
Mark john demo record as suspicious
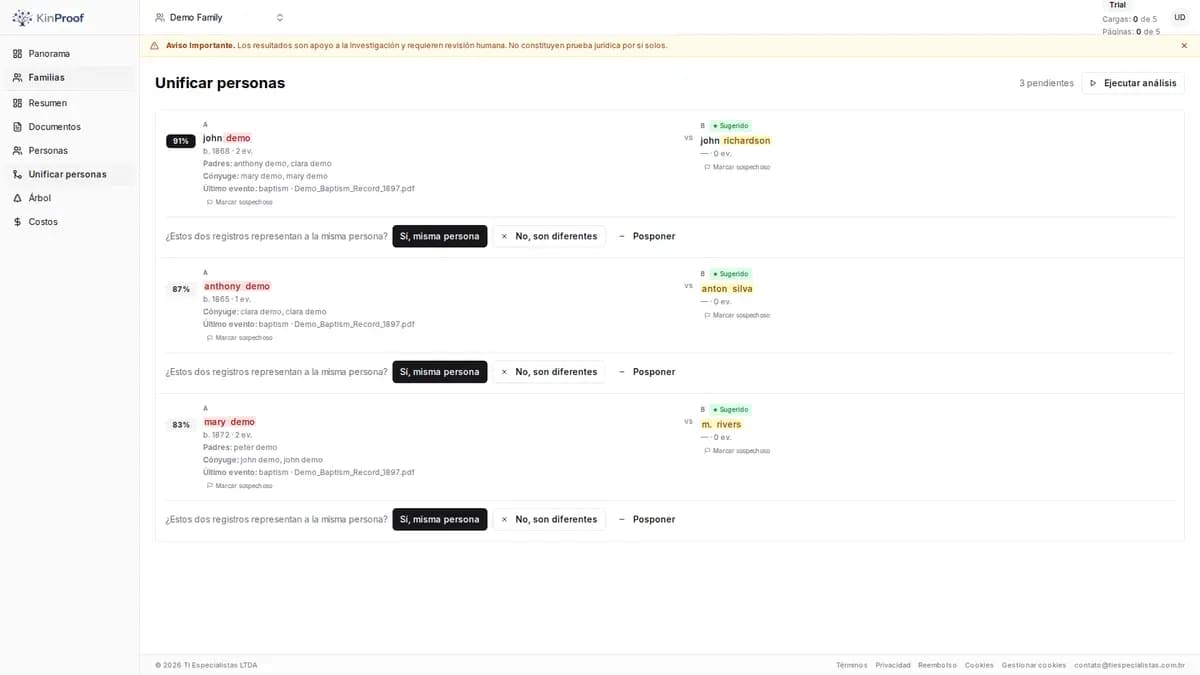(239, 202)
